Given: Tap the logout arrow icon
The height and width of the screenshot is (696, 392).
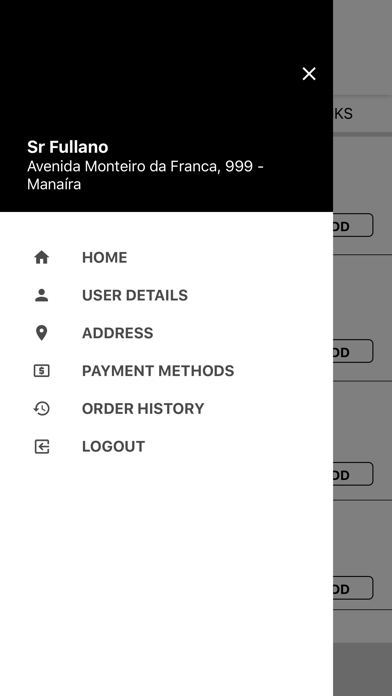Looking at the screenshot, I should (42, 446).
